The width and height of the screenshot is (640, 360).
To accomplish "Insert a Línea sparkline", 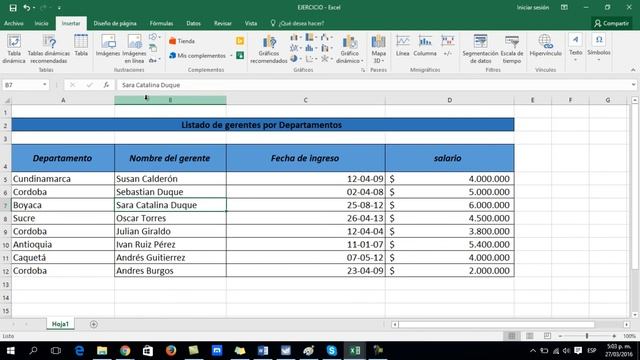I will pyautogui.click(x=402, y=46).
